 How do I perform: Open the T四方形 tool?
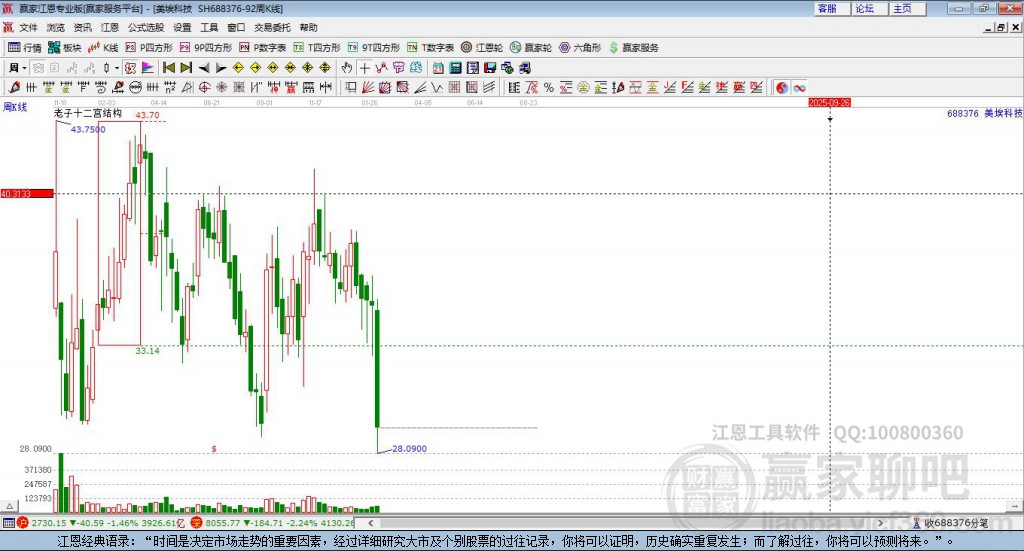coord(317,48)
